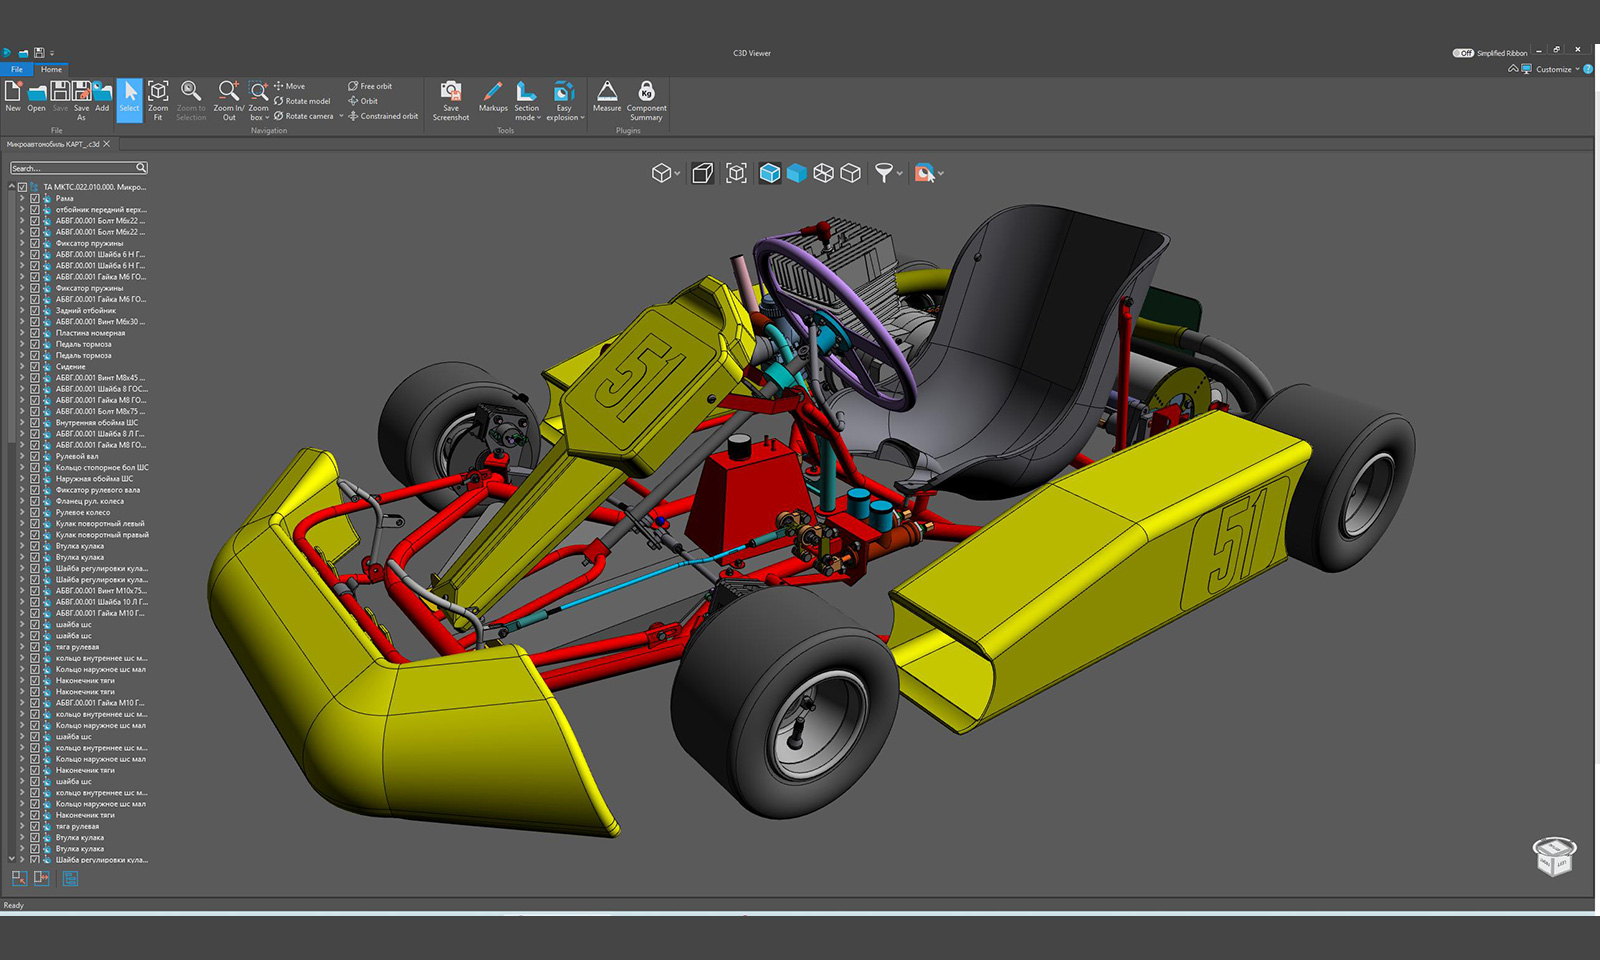Expand the Внутренняя обойма ШС node

(x=22, y=422)
